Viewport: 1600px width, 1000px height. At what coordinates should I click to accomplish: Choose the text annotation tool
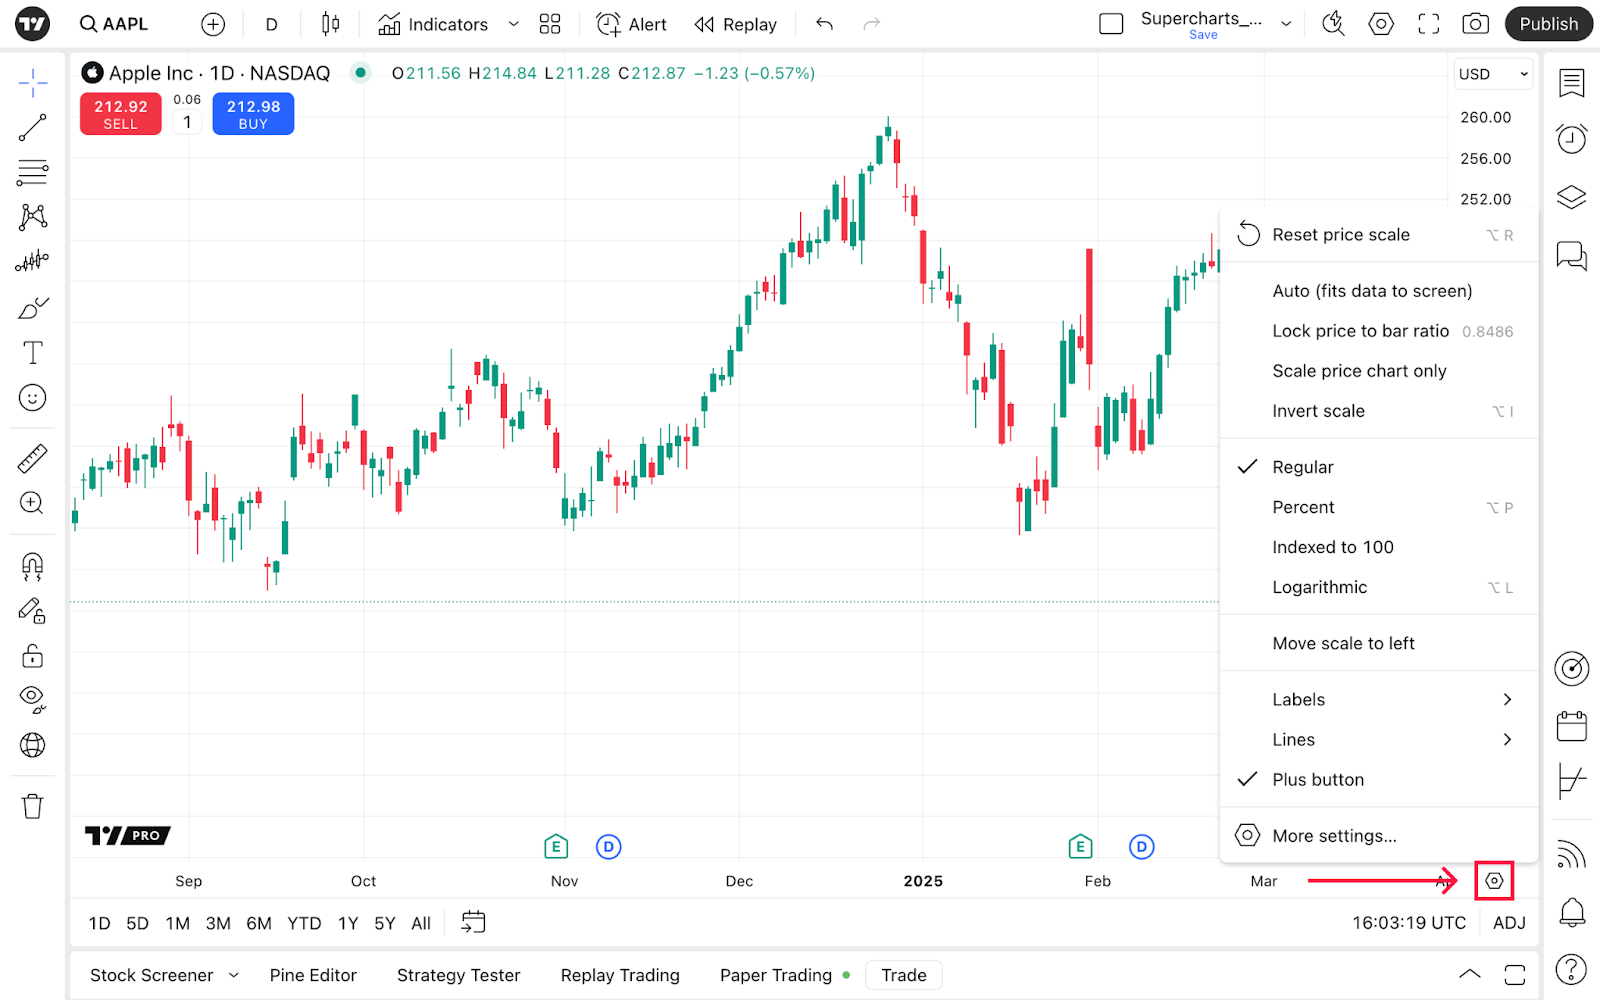[32, 352]
